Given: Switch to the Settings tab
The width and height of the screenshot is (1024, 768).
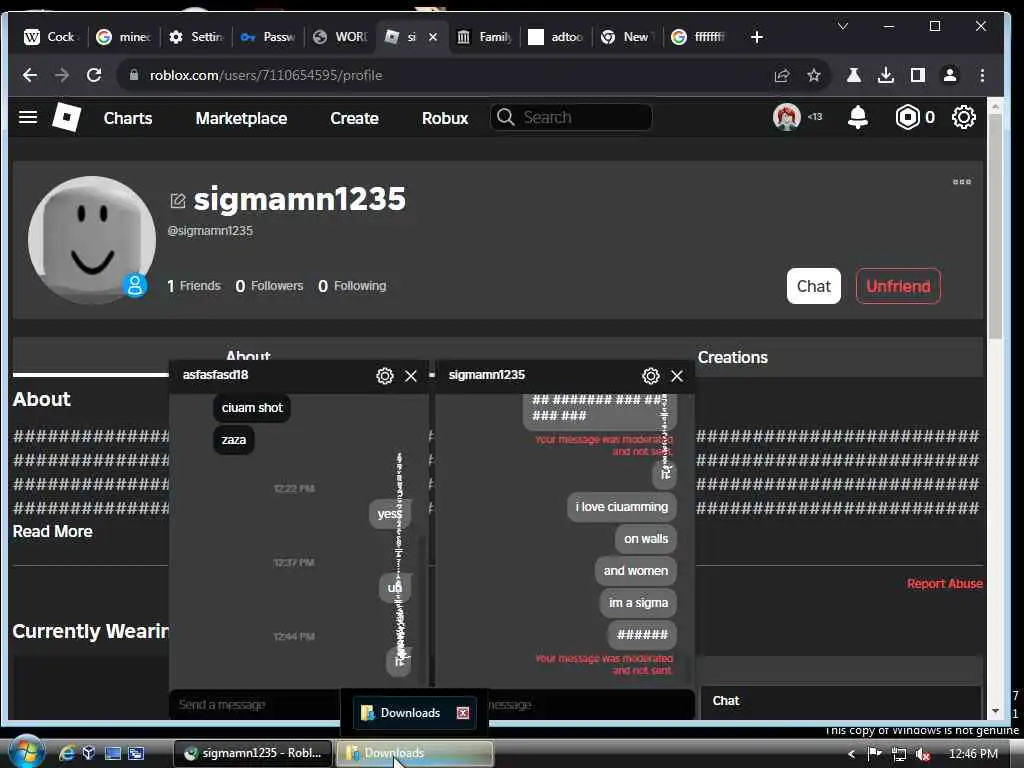Looking at the screenshot, I should [x=195, y=37].
